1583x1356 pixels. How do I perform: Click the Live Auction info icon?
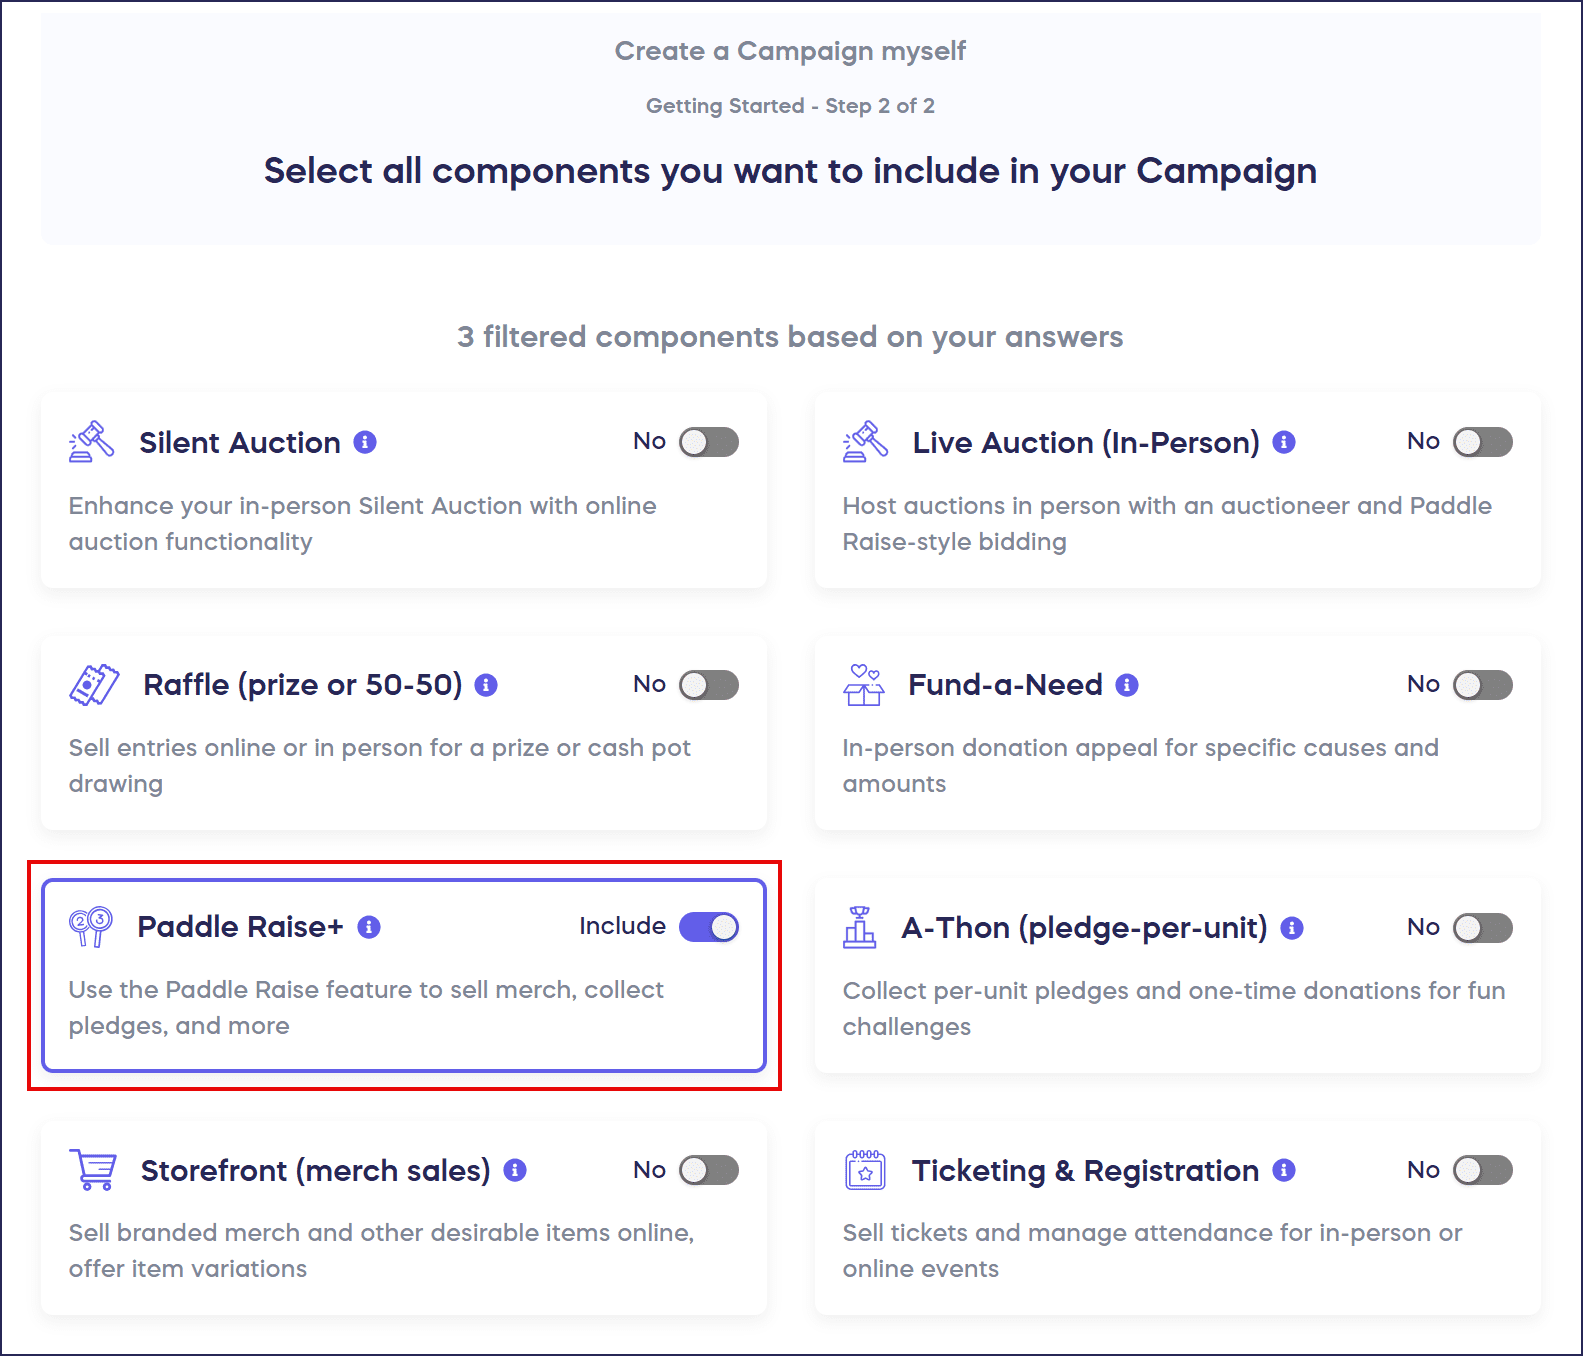point(1284,442)
